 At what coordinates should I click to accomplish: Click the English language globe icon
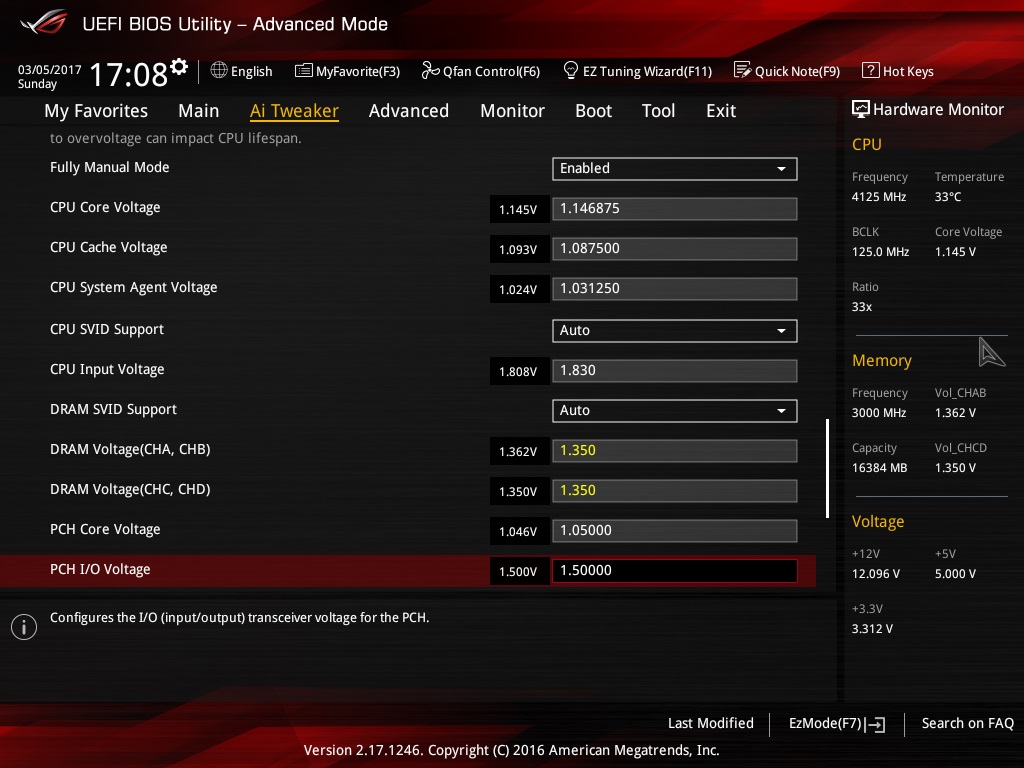(219, 70)
